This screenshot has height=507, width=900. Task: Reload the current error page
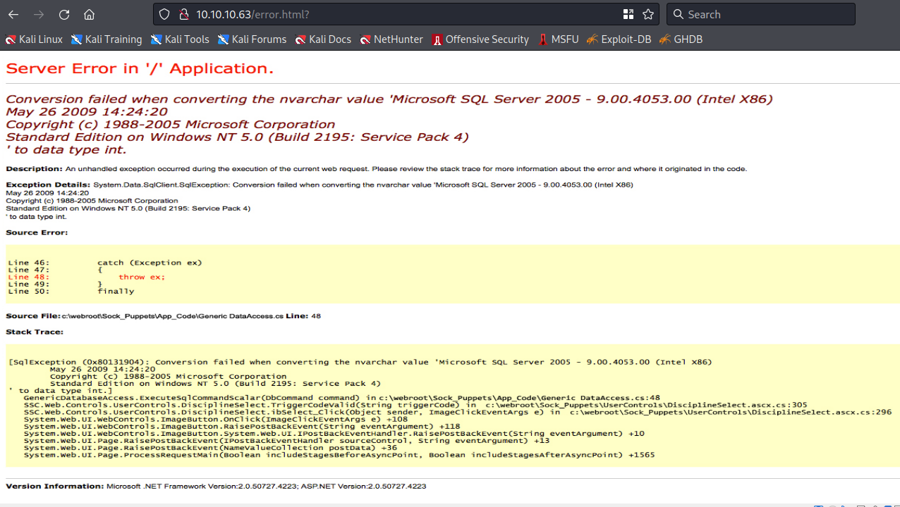(x=64, y=15)
